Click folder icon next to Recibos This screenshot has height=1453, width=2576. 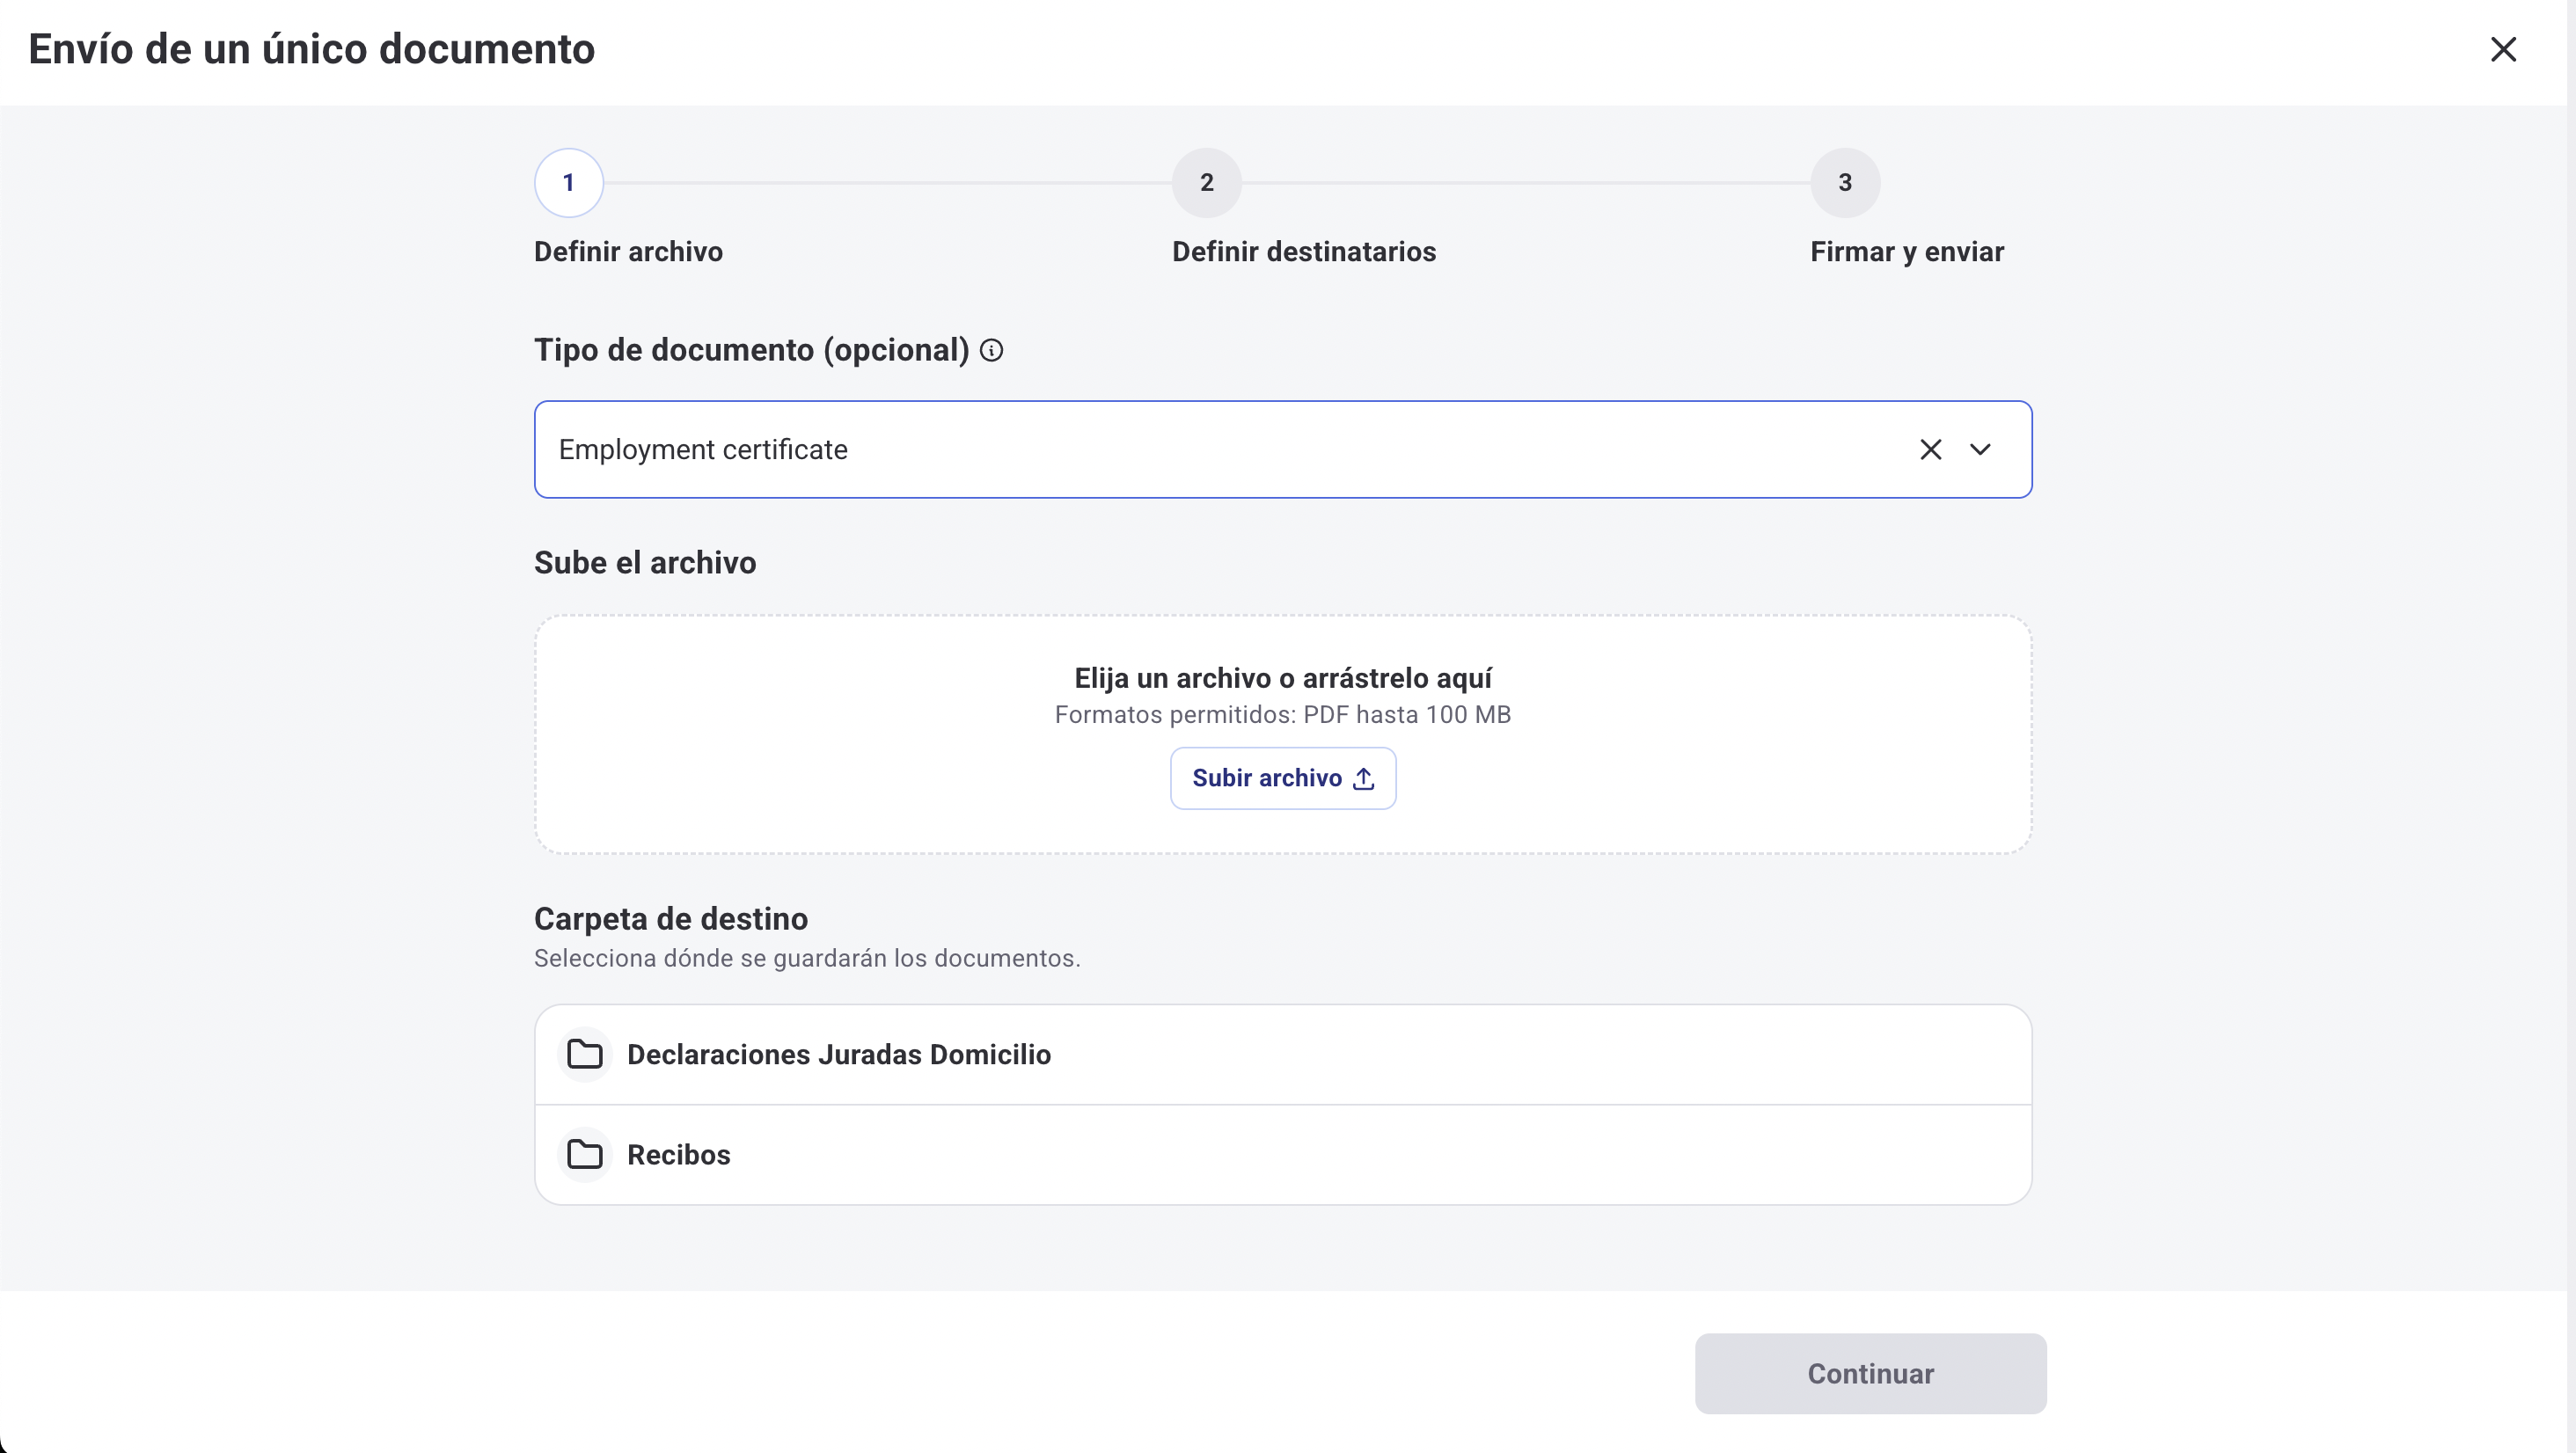pyautogui.click(x=584, y=1155)
